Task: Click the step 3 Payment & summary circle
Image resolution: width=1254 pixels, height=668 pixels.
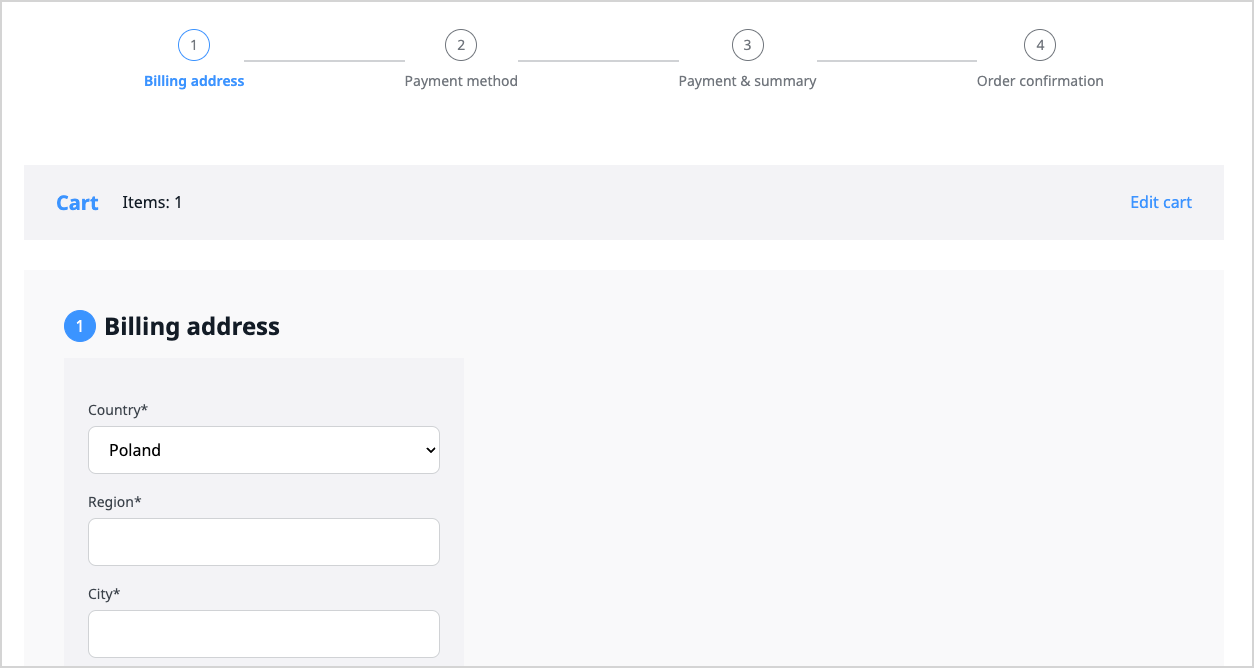Action: coord(747,44)
